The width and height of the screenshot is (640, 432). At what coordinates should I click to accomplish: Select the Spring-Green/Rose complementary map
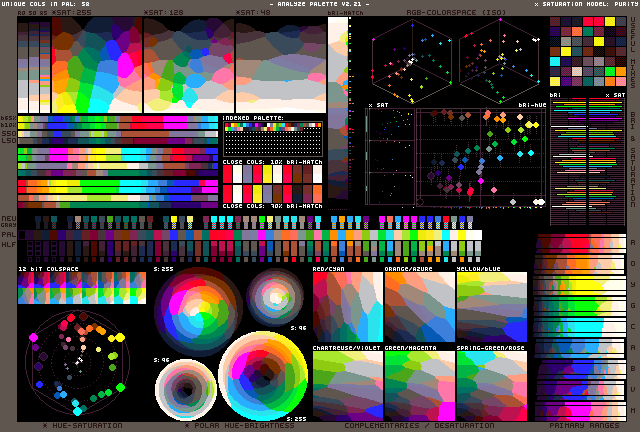491,385
